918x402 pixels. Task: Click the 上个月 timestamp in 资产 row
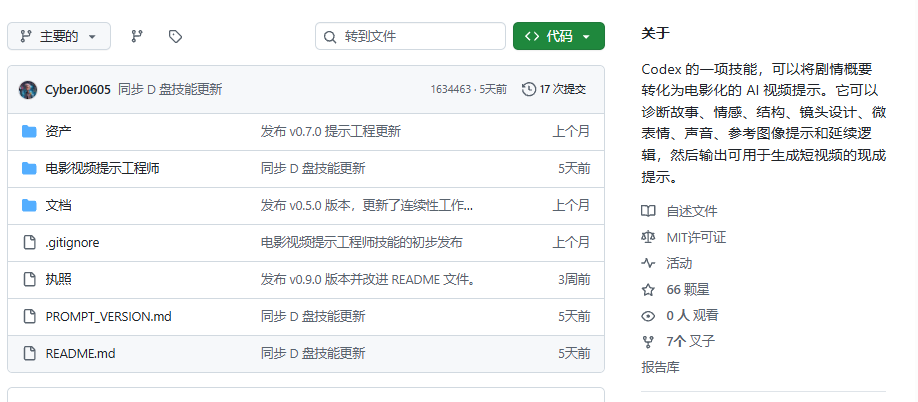pos(571,131)
